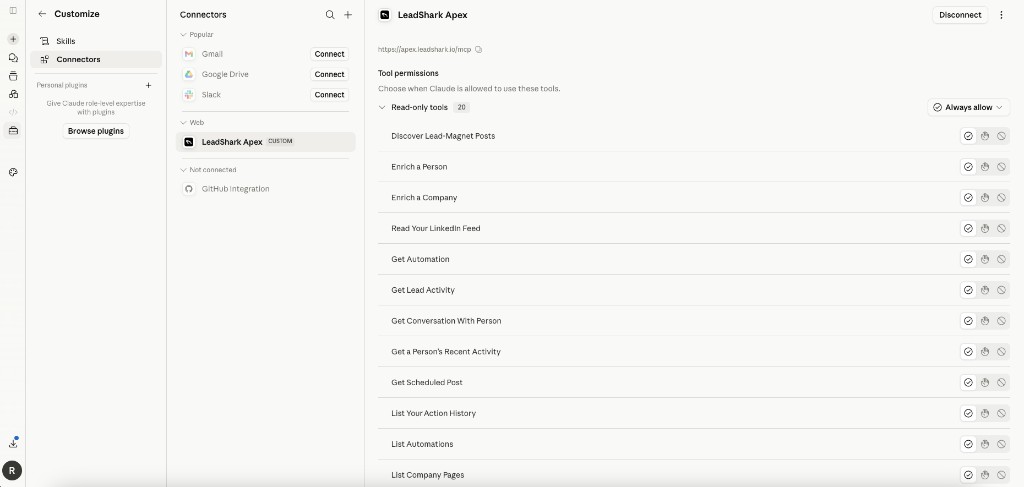This screenshot has height=487, width=1024.
Task: Open the GitHub Integration connector
Action: click(x=266, y=189)
